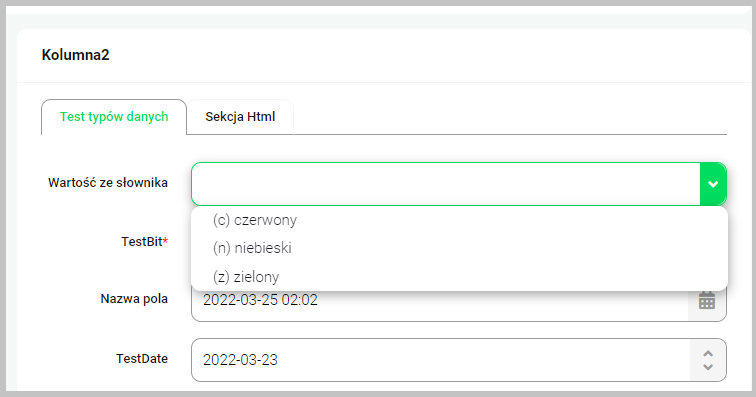Decrease TestDate using the down arrow
The width and height of the screenshot is (756, 397).
coord(708,367)
